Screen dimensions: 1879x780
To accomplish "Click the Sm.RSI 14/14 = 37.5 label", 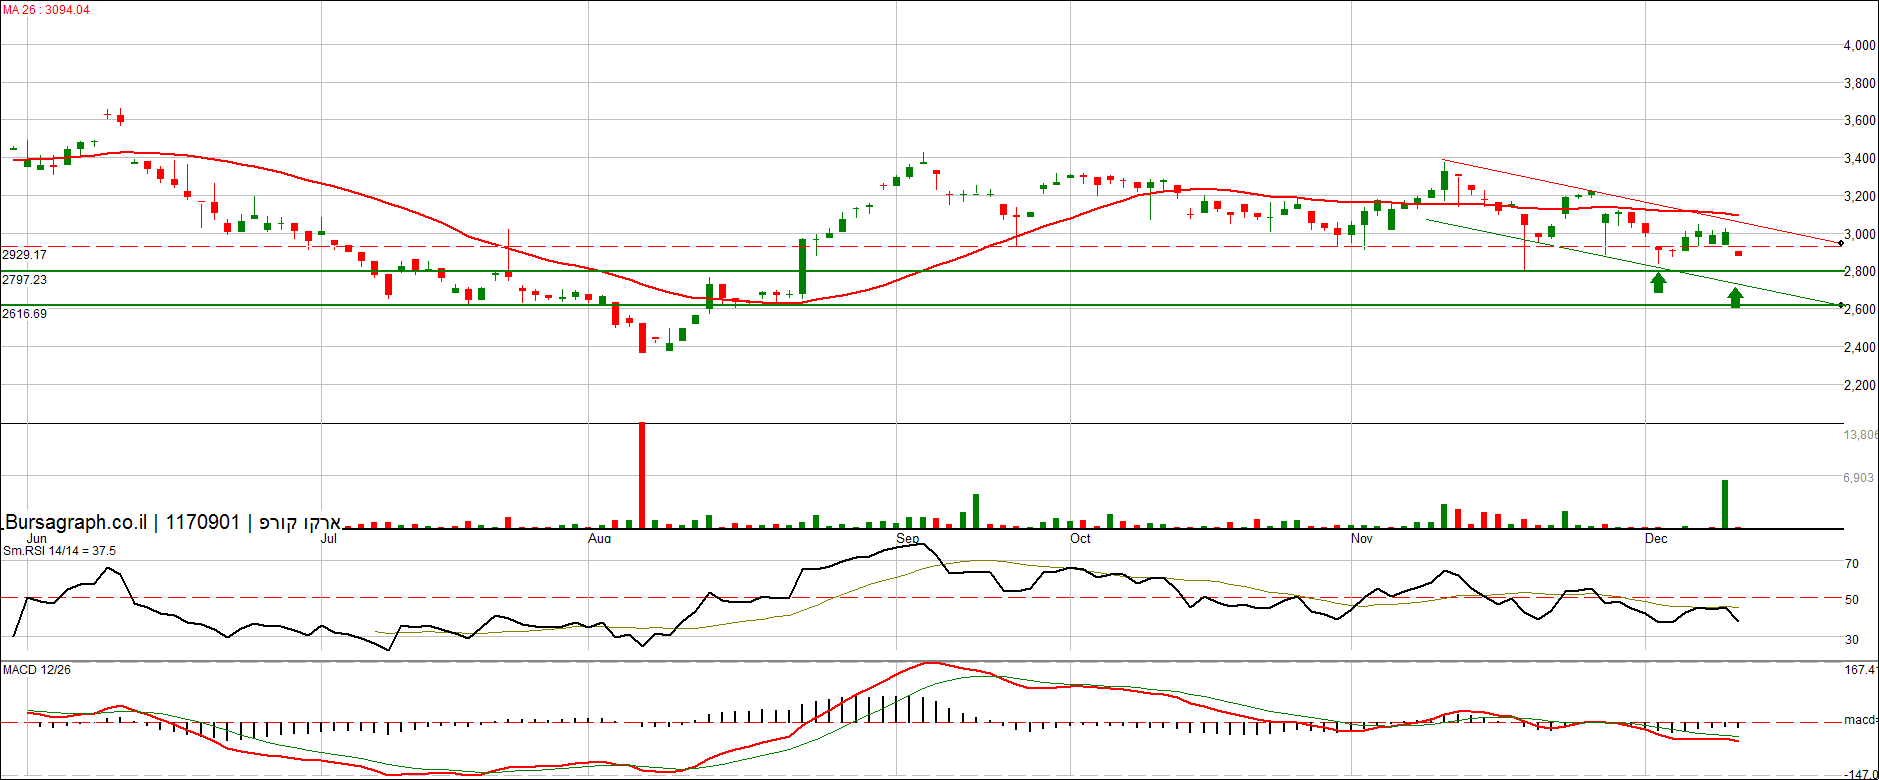I will tap(59, 551).
